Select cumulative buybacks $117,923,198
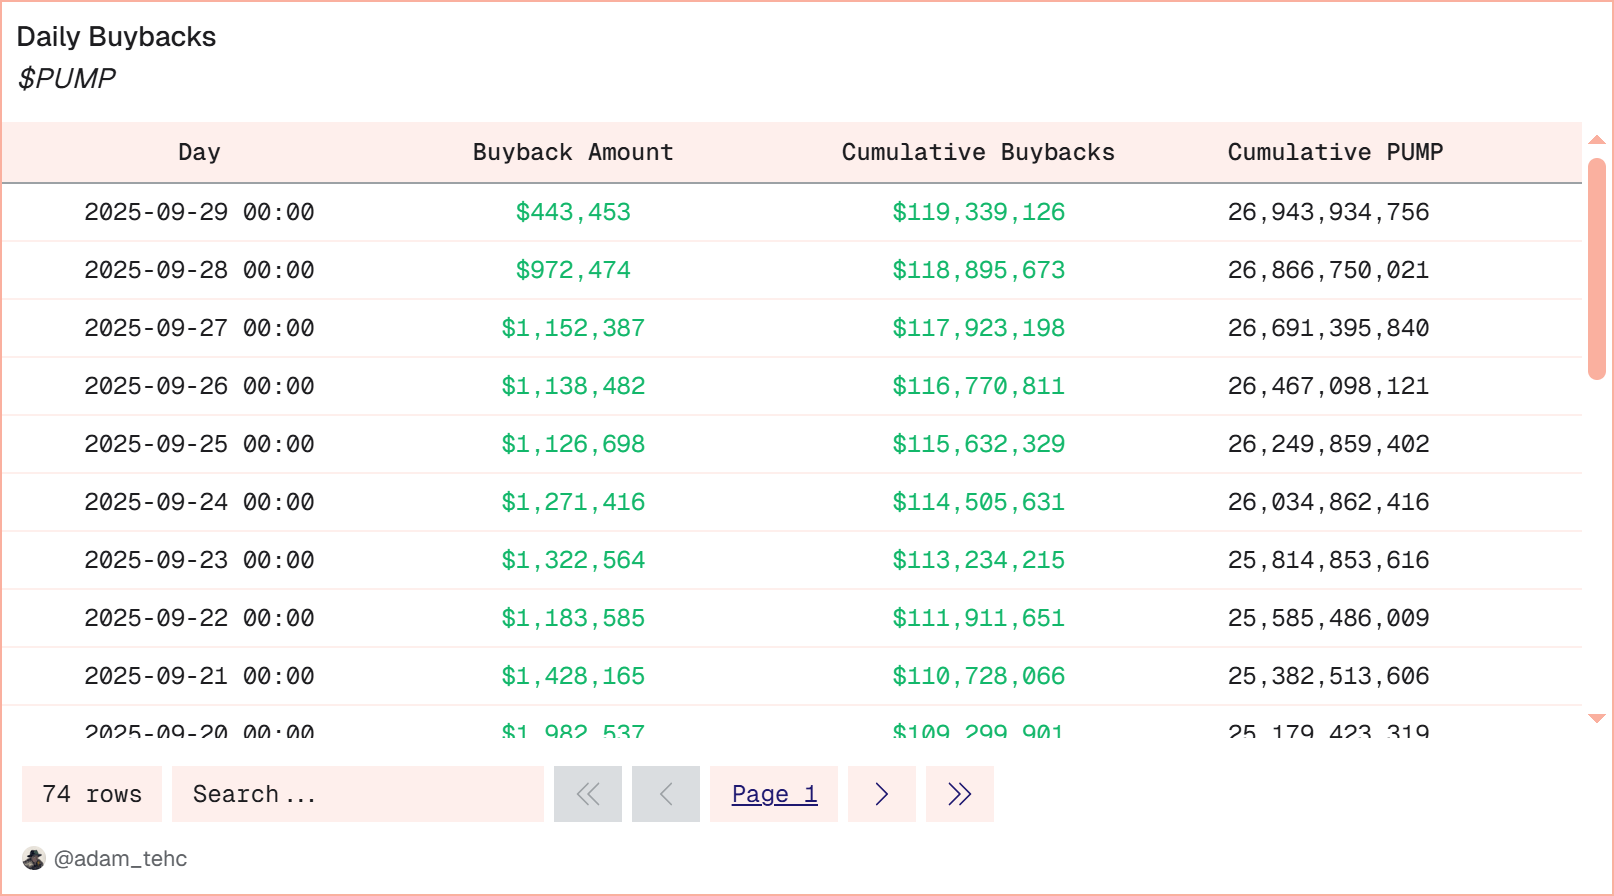 pos(978,328)
